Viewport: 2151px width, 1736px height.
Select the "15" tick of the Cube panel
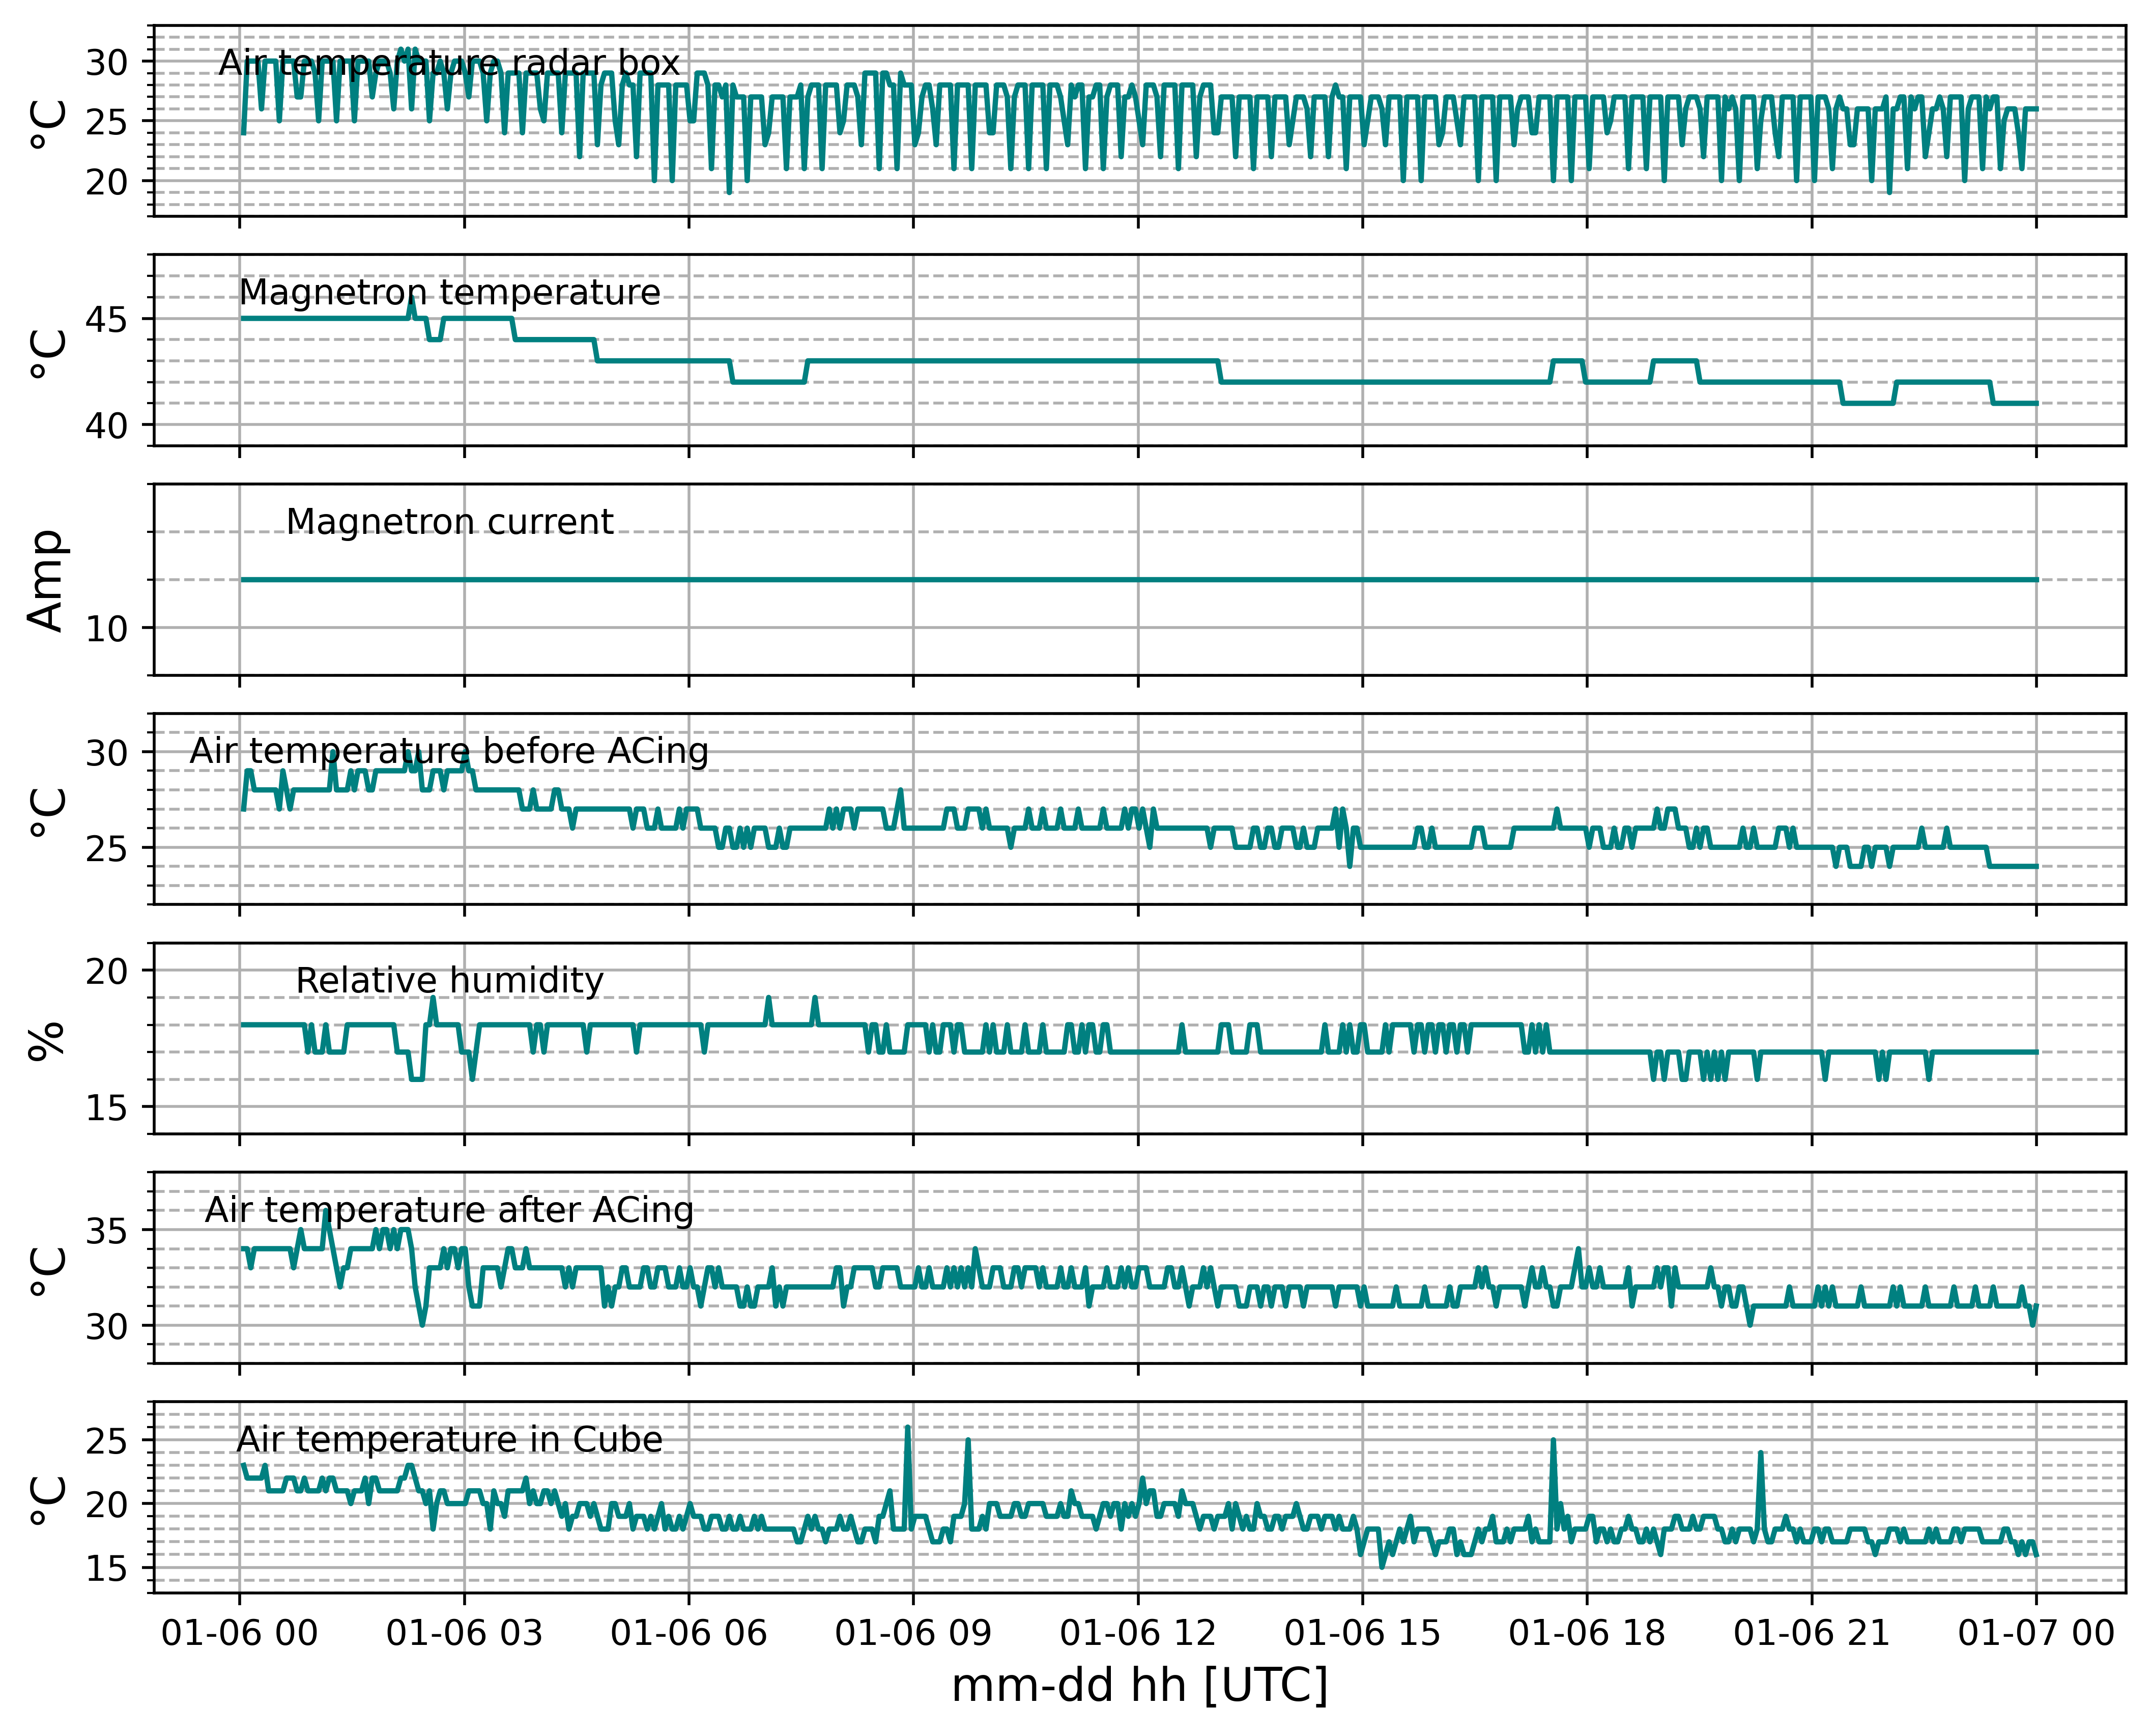pyautogui.click(x=106, y=1569)
